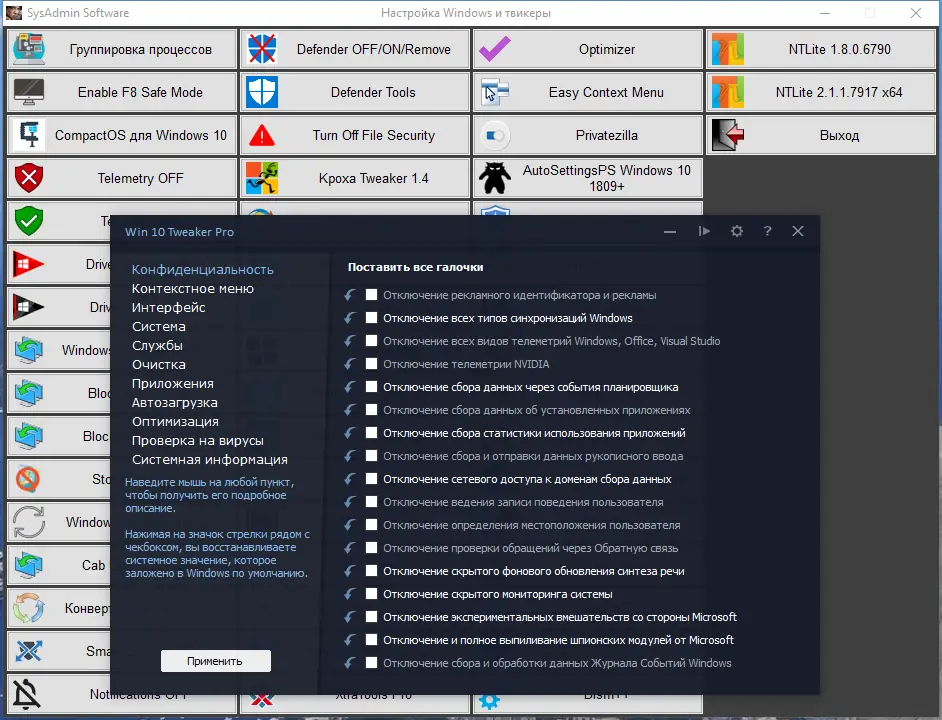Select Службы section

(157, 346)
